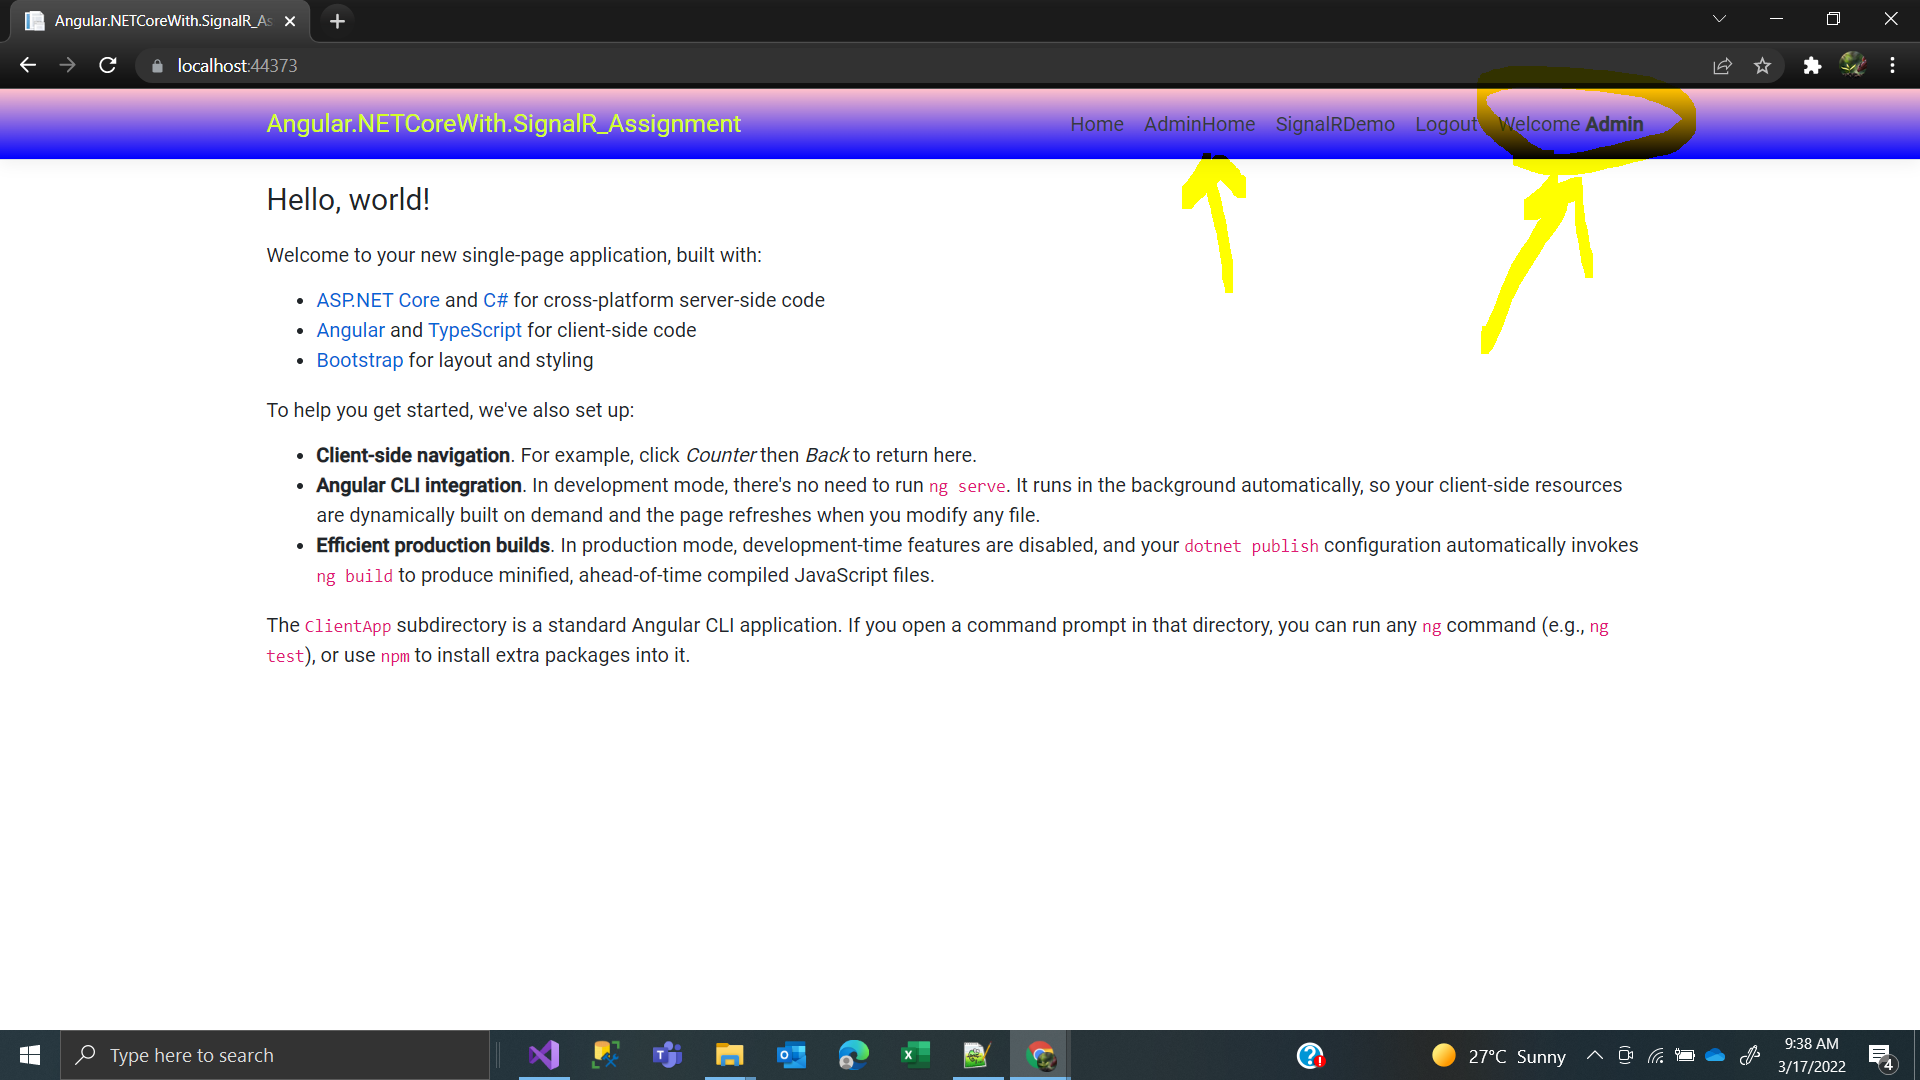This screenshot has height=1080, width=1920.
Task: Open the Chrome extensions puzzle icon
Action: pyautogui.click(x=1812, y=66)
